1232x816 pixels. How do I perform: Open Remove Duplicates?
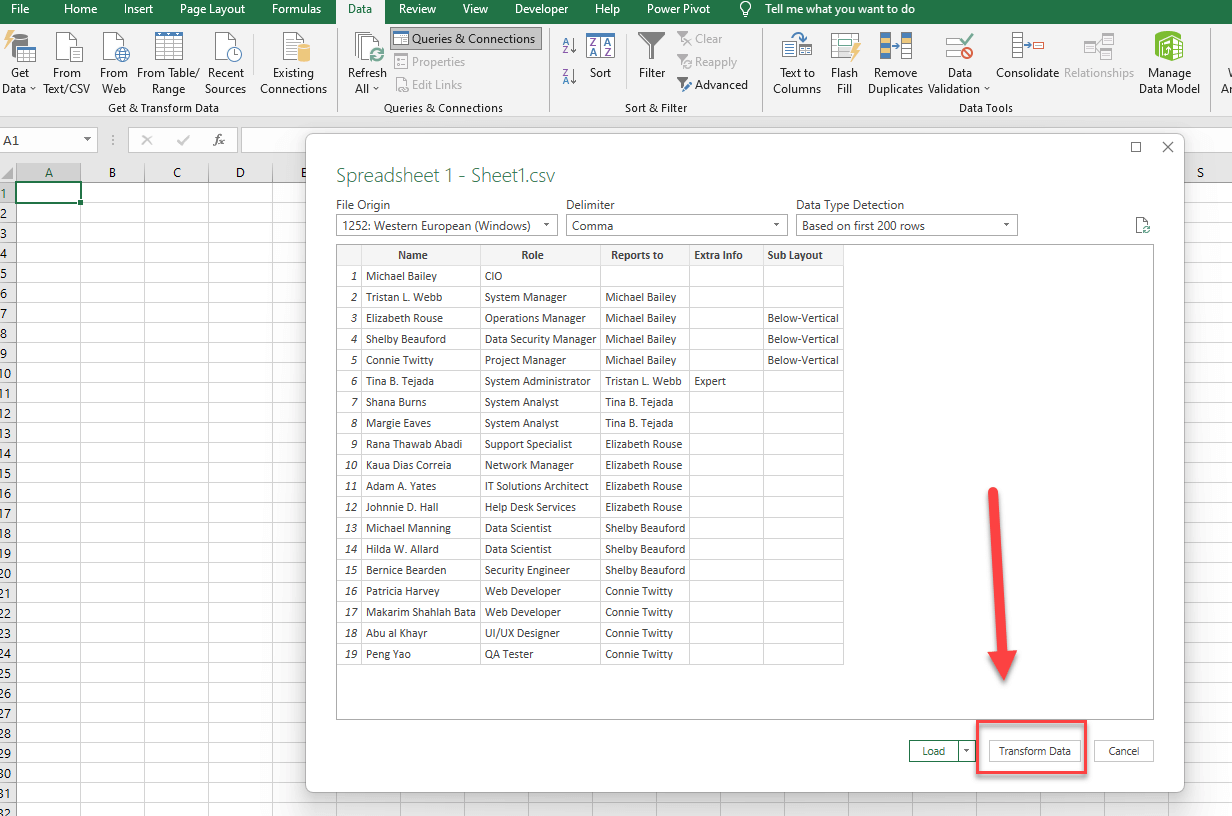click(x=894, y=62)
